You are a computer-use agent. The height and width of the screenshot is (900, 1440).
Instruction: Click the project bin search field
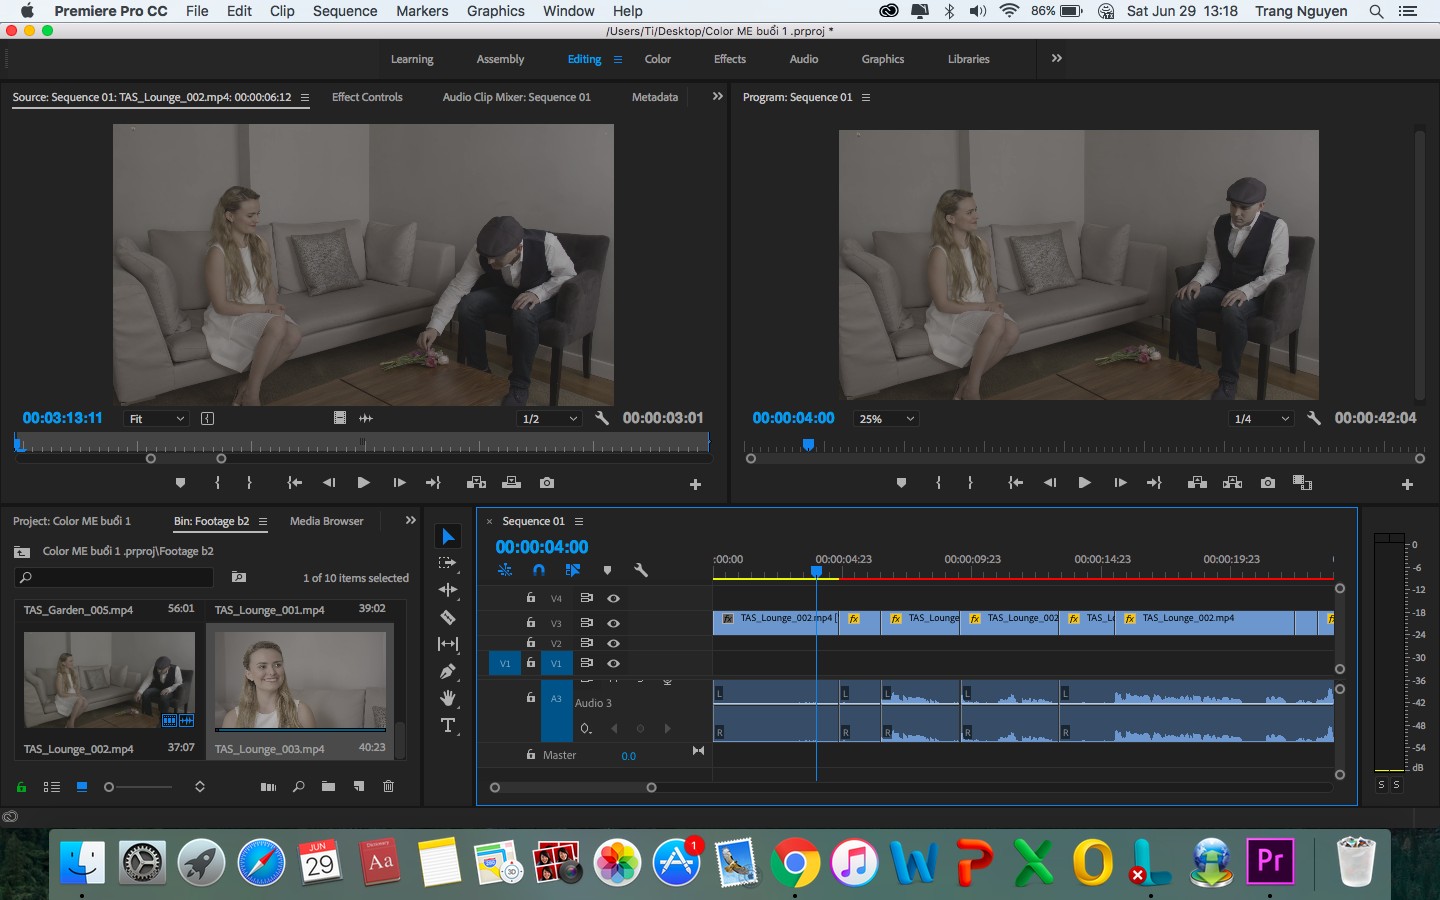pos(115,577)
